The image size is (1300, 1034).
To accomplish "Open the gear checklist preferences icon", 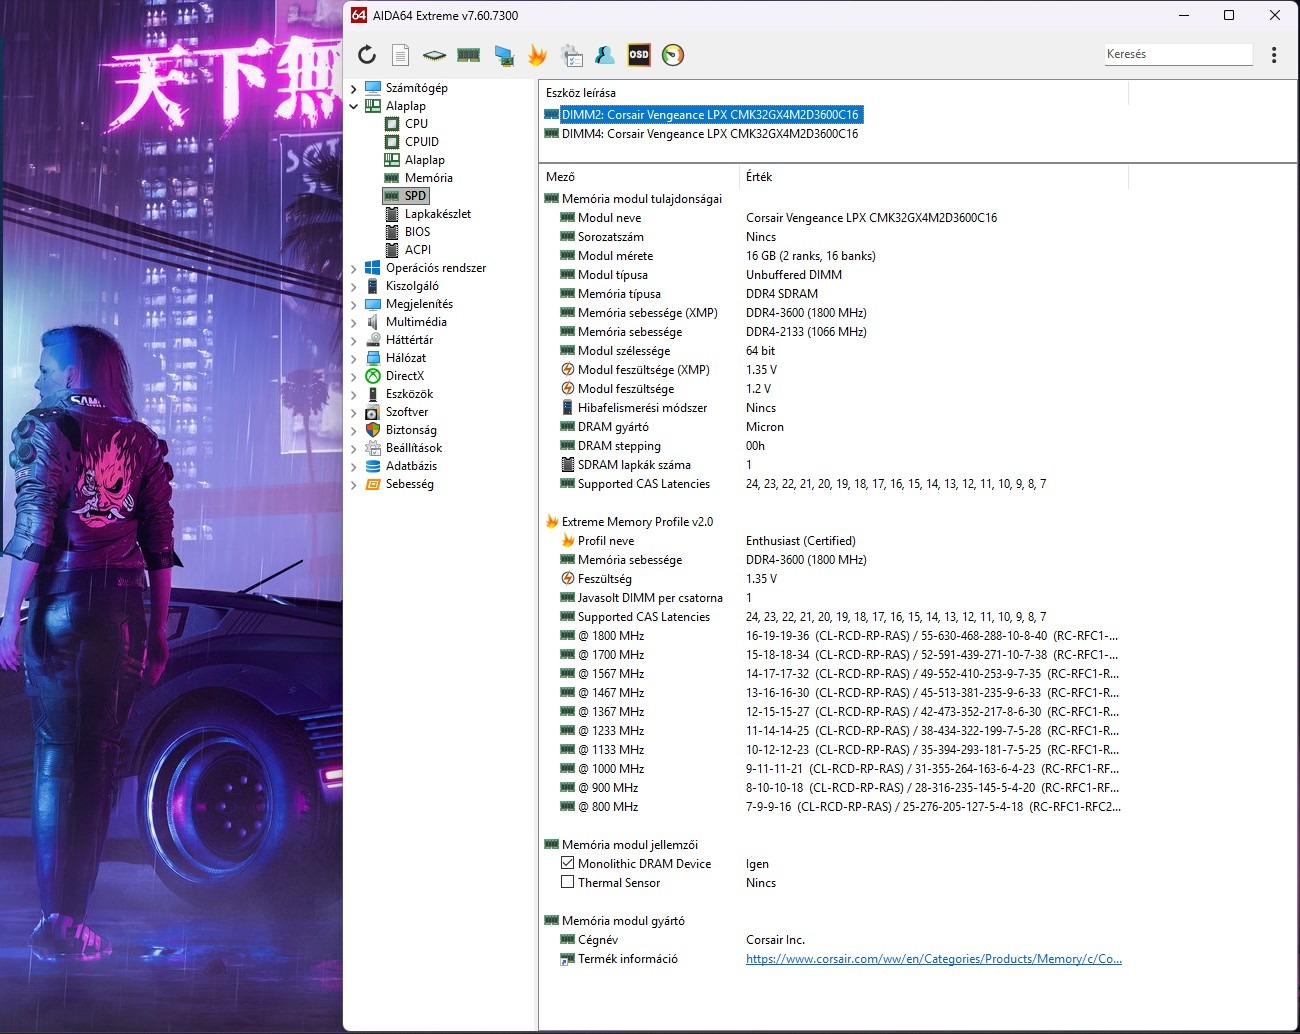I will [572, 55].
